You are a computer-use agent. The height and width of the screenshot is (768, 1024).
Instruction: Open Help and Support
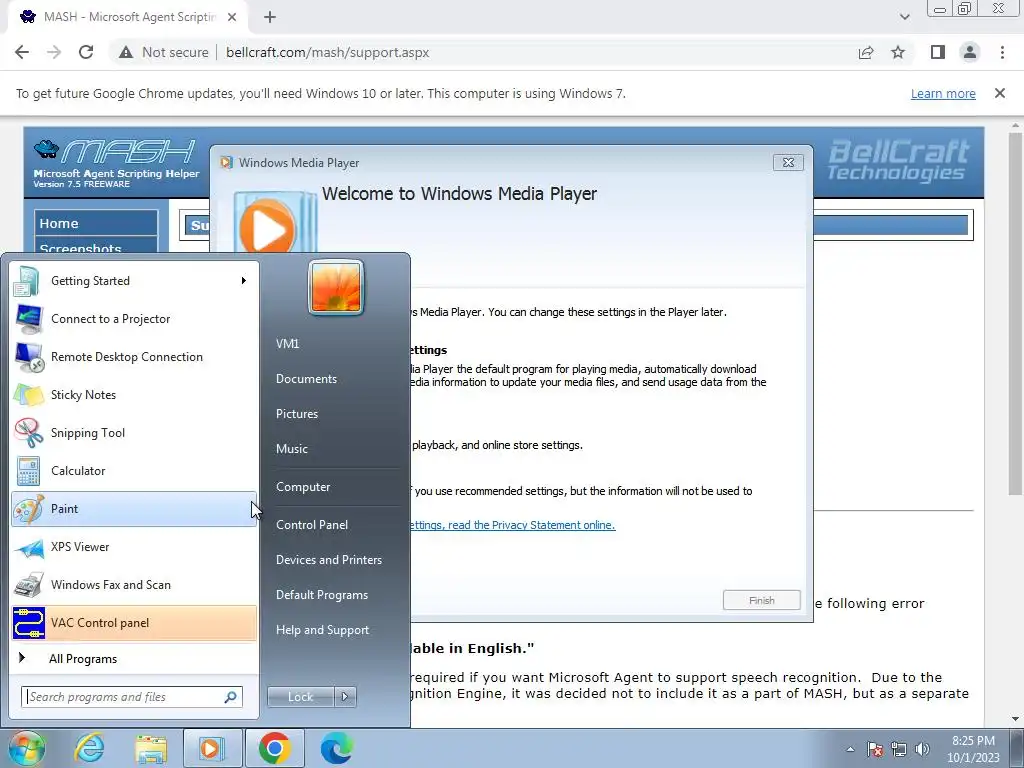322,630
